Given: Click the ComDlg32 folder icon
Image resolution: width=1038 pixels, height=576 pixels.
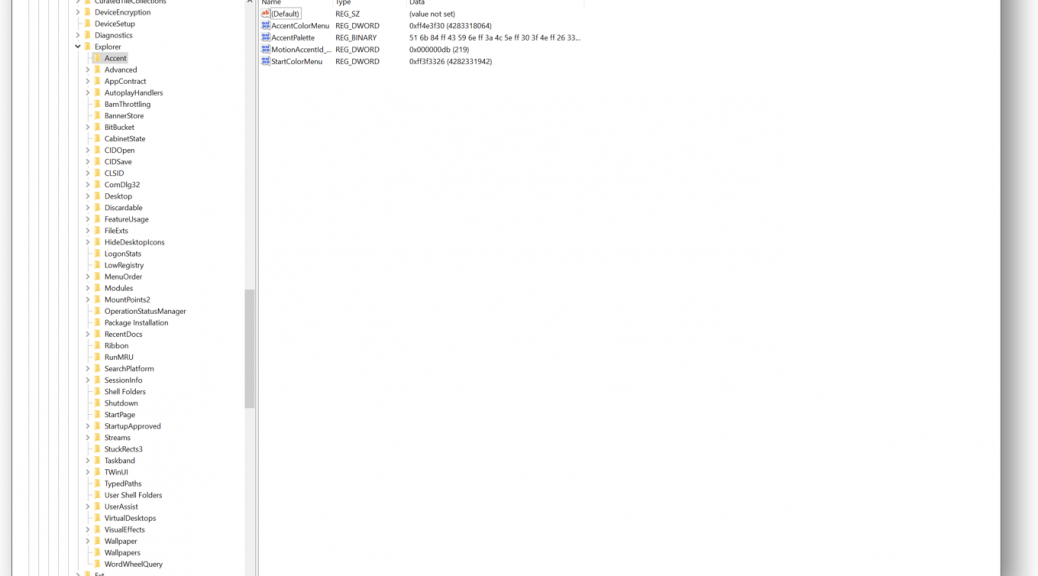Looking at the screenshot, I should pyautogui.click(x=97, y=185).
